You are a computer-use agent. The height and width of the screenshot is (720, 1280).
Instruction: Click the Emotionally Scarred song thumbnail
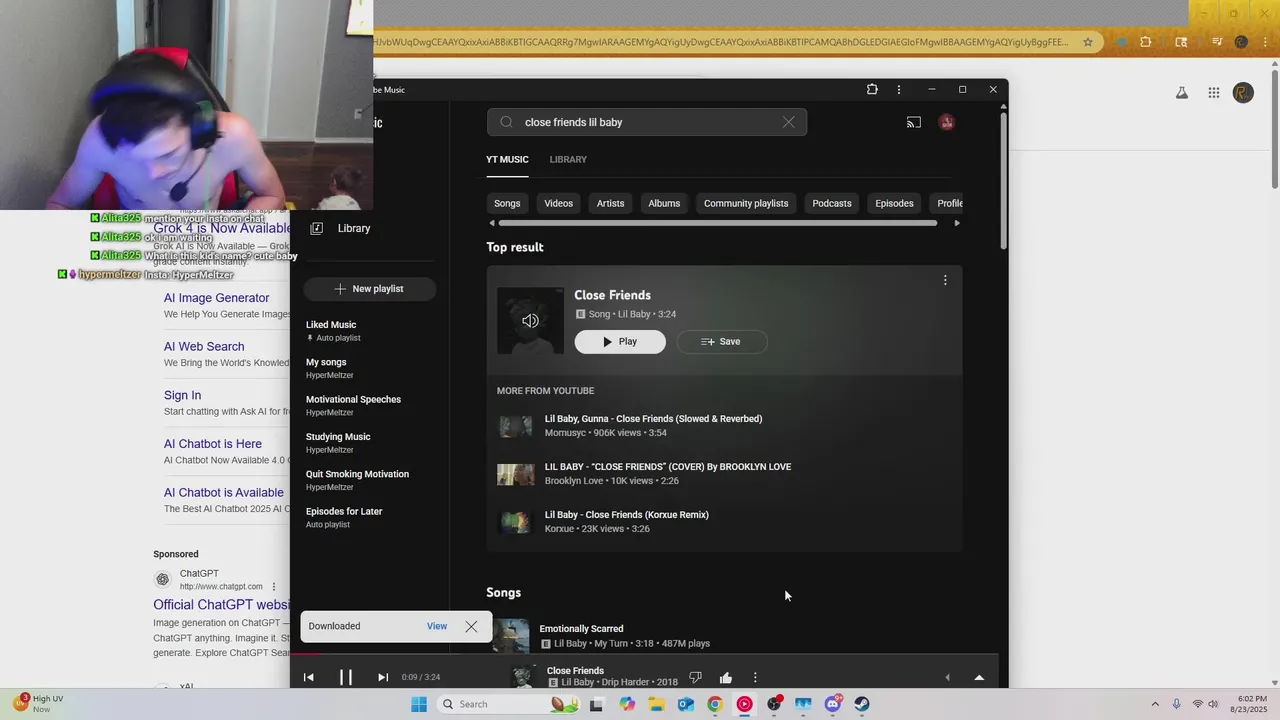tap(511, 636)
